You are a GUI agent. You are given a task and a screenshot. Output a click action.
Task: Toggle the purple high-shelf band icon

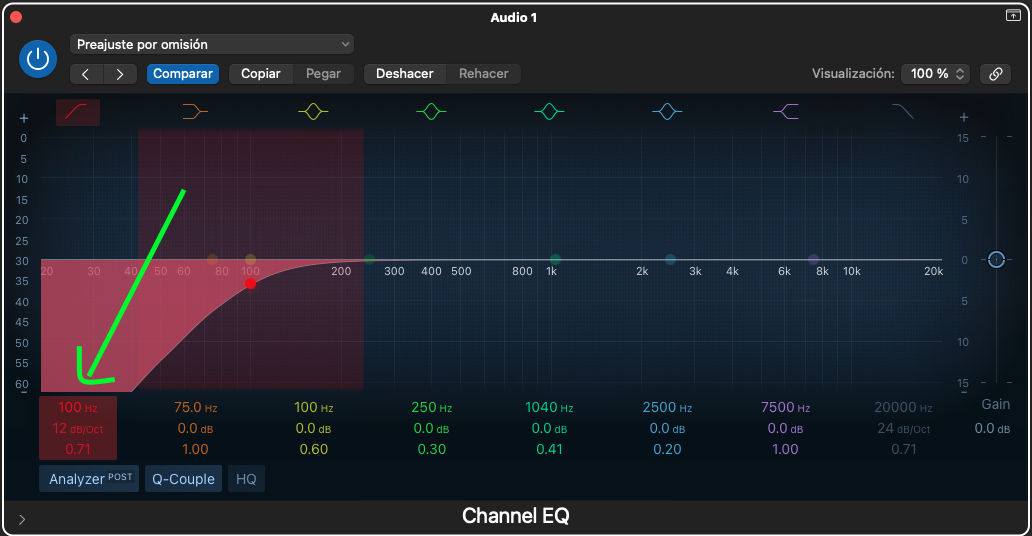[x=785, y=112]
